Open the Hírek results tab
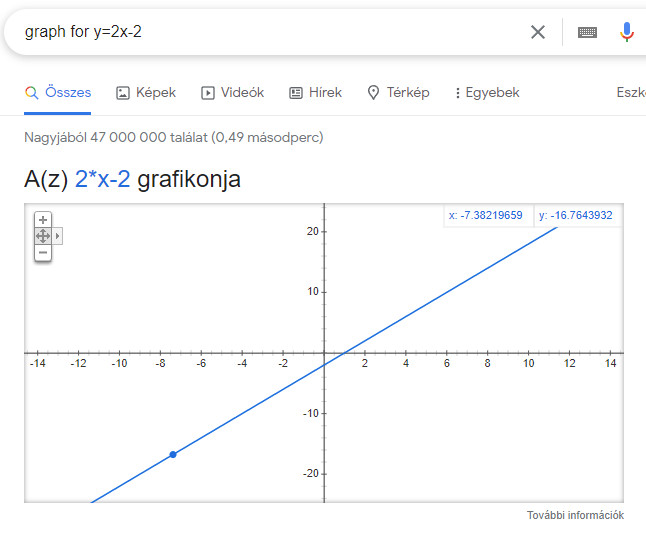Image resolution: width=646 pixels, height=539 pixels. point(315,93)
